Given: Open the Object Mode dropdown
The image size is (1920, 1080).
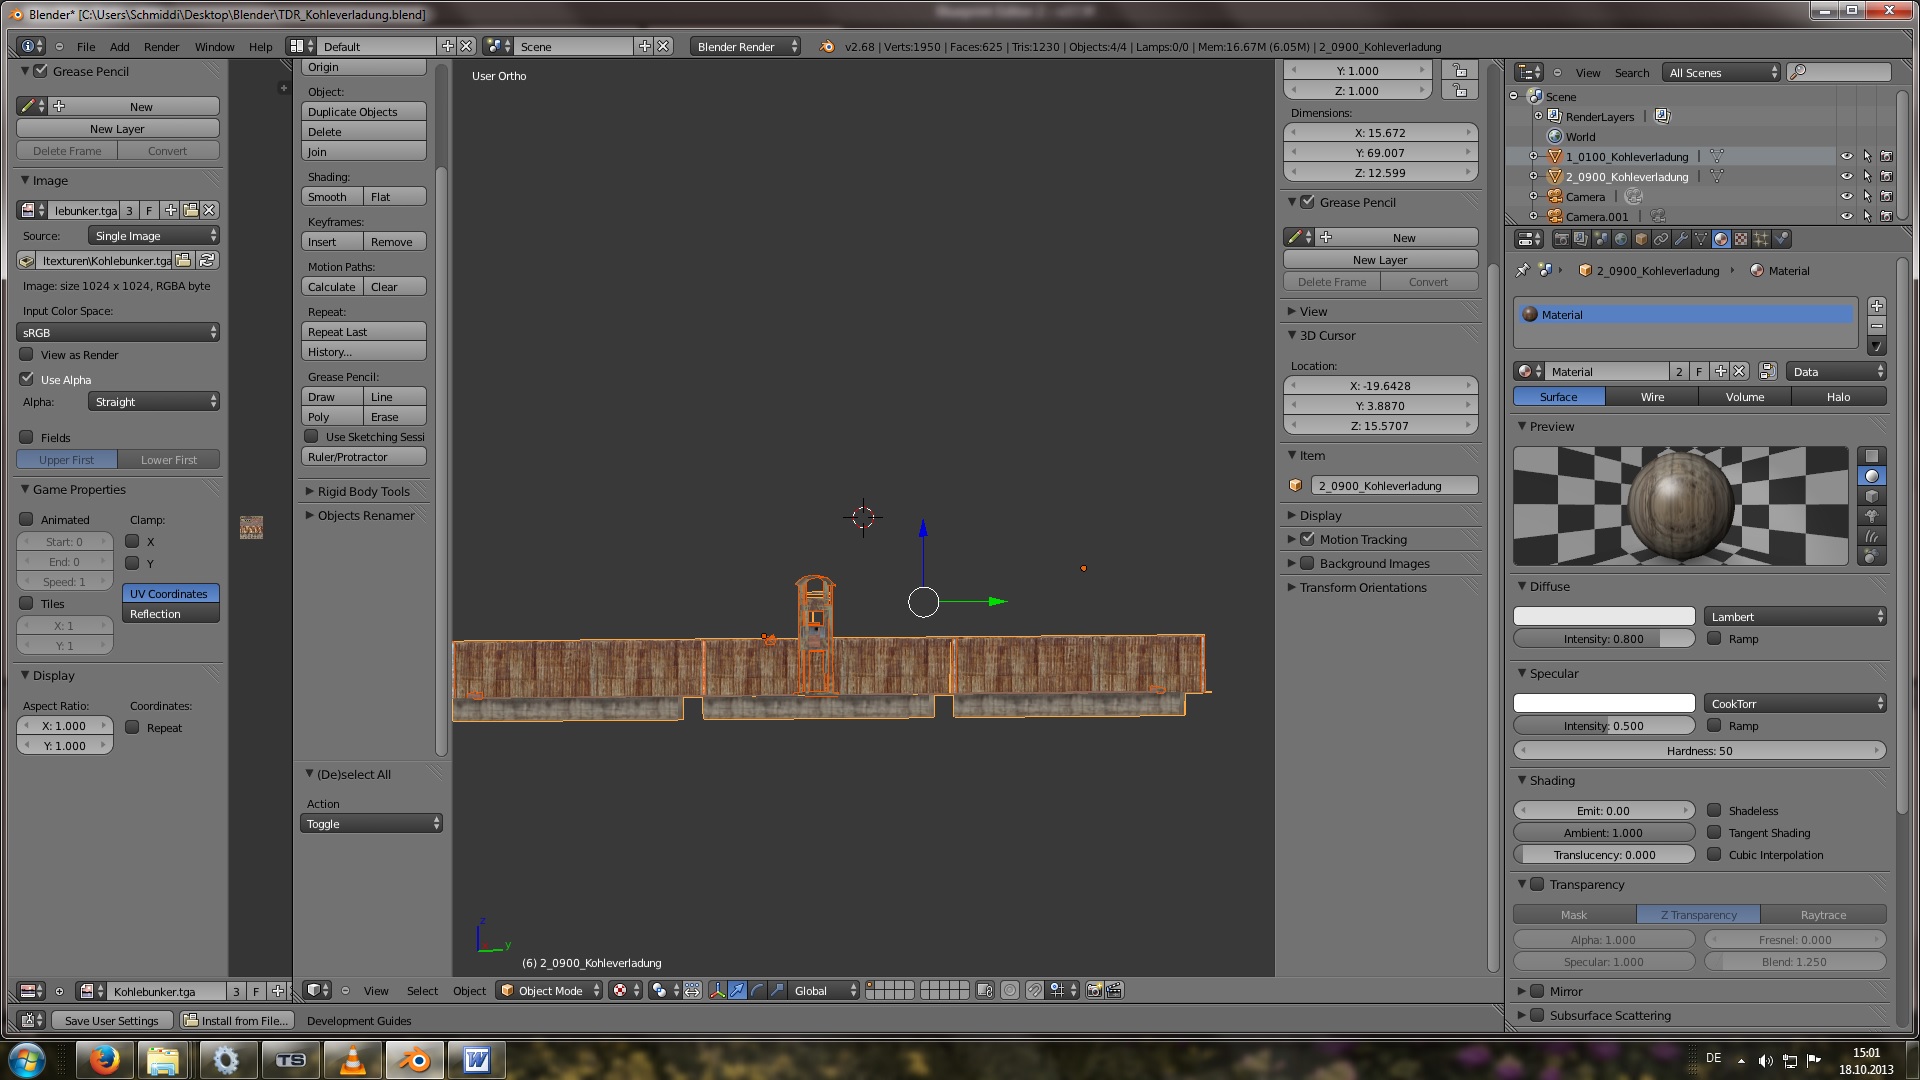Looking at the screenshot, I should coord(549,991).
